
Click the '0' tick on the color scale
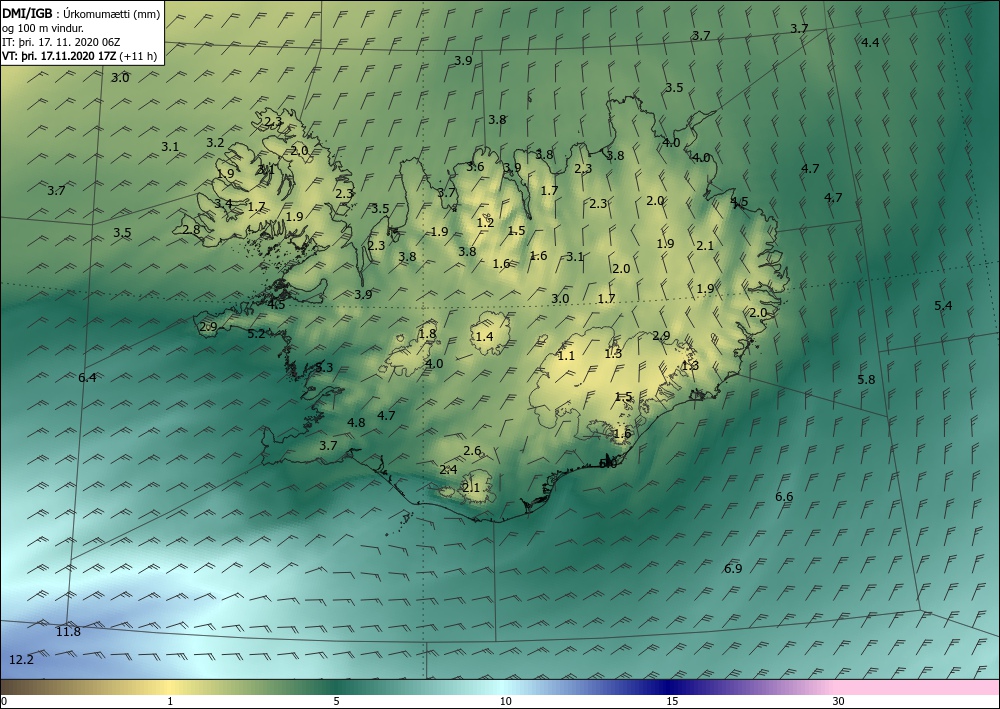[4, 701]
